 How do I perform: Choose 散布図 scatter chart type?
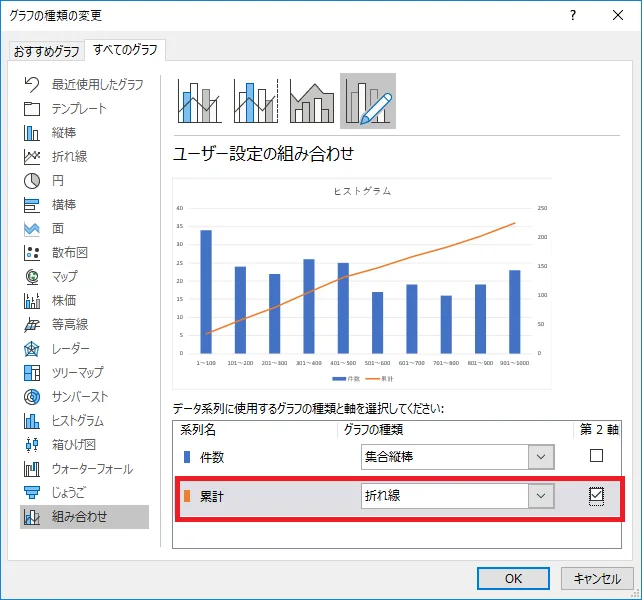[x=69, y=252]
